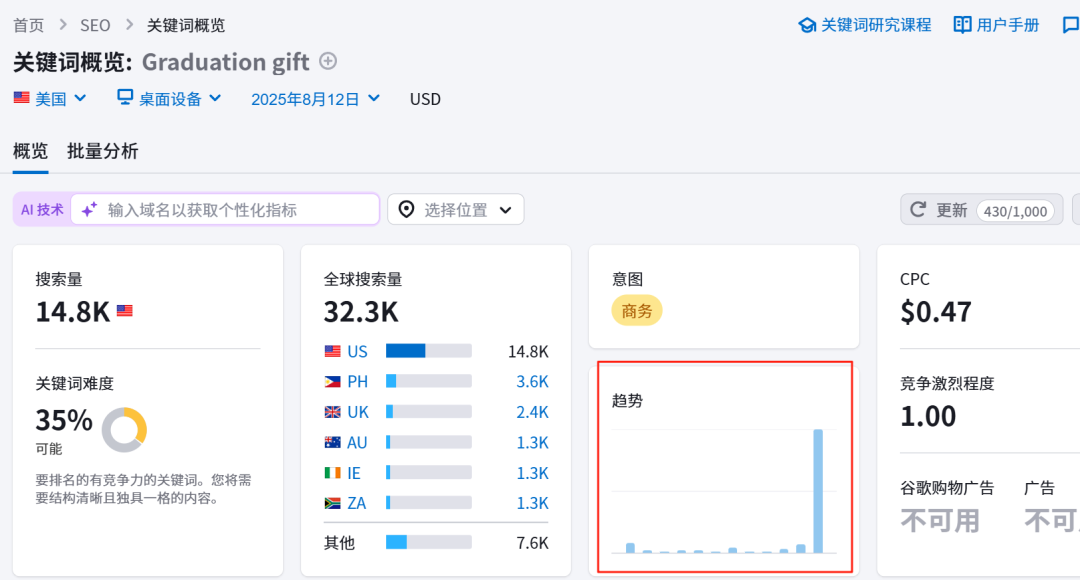This screenshot has width=1080, height=580.
Task: Click the PH volume bar
Action: point(428,381)
